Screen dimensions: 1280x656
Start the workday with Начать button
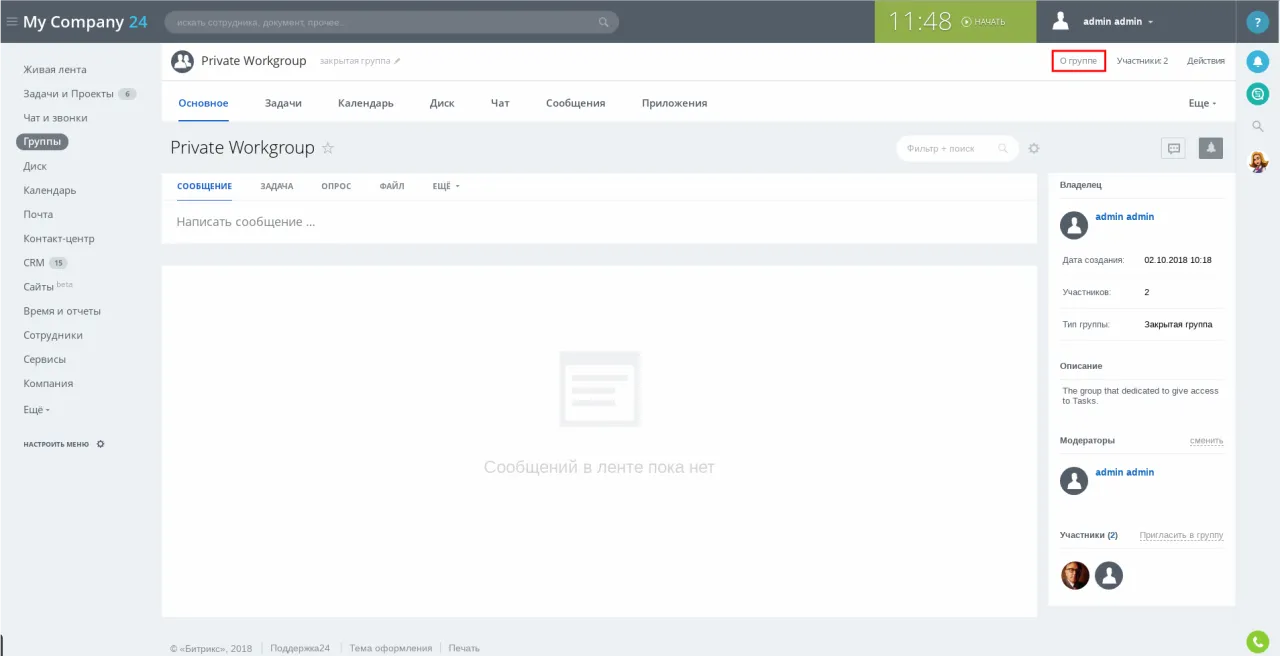983,22
